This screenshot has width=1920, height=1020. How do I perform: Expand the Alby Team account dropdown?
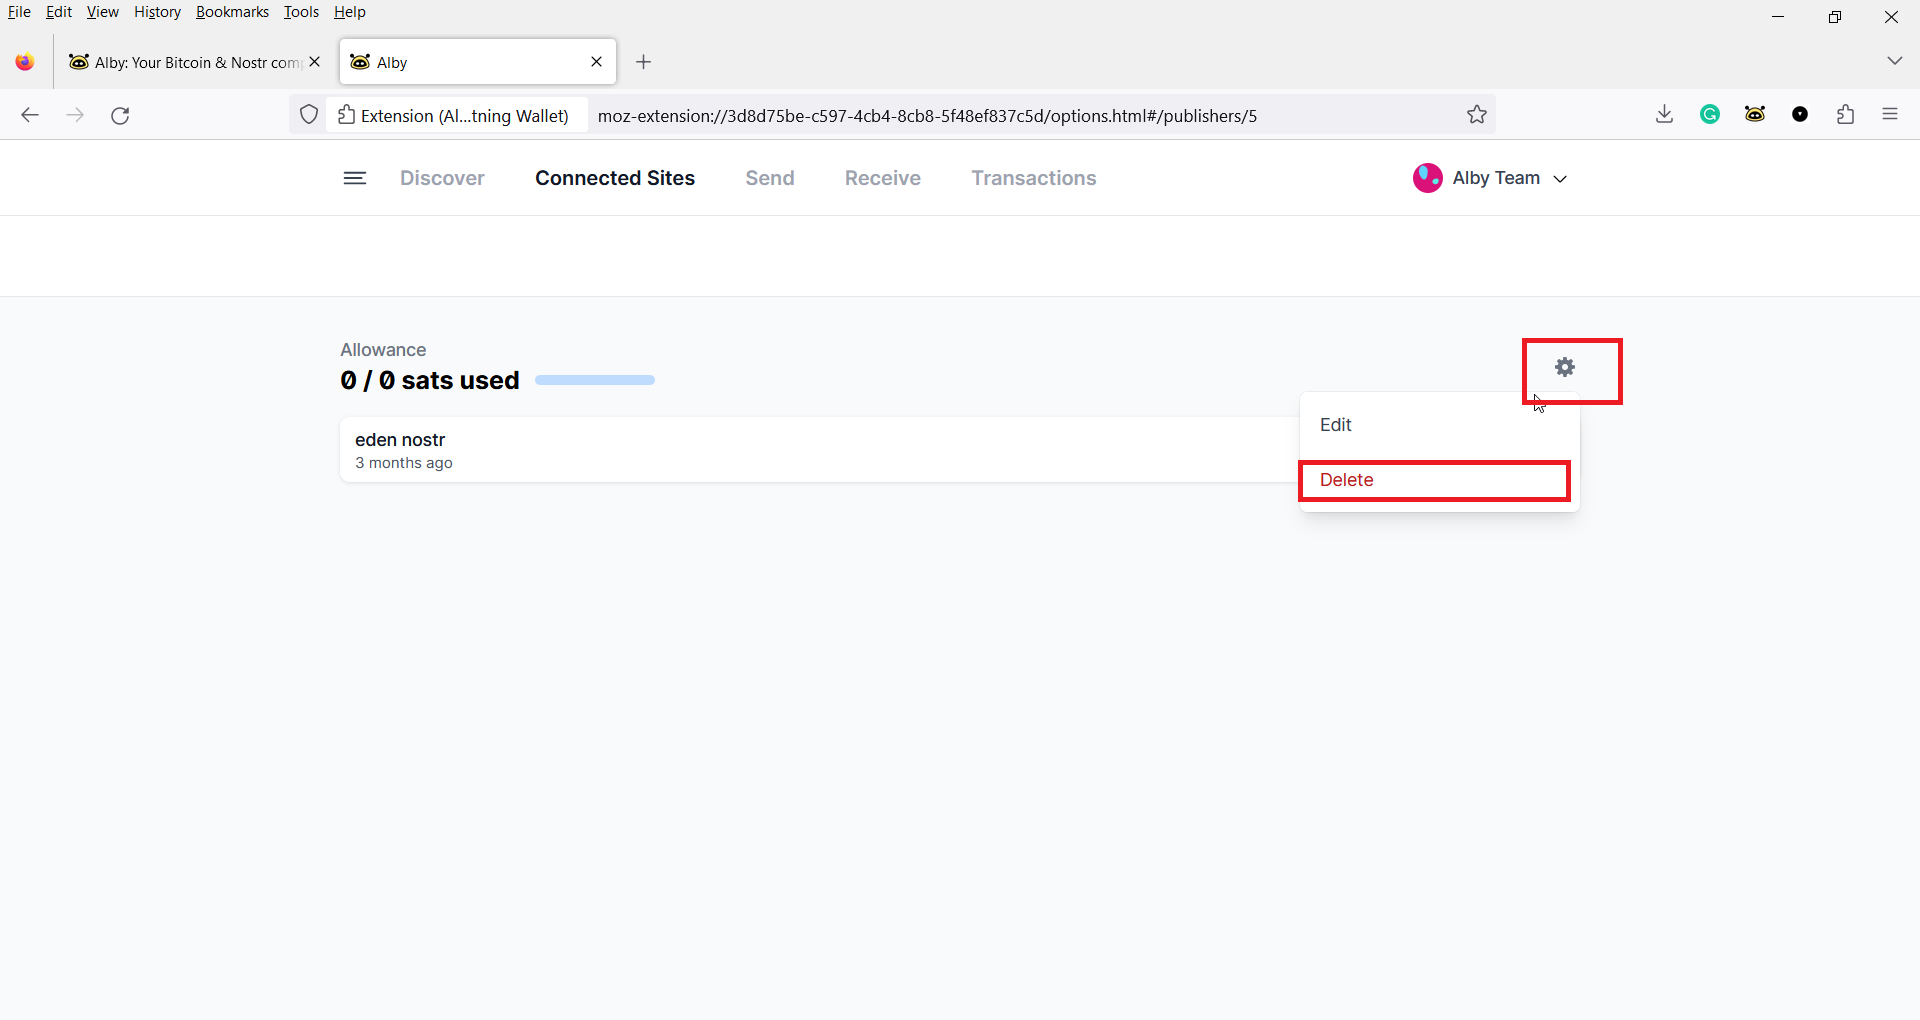coord(1490,178)
